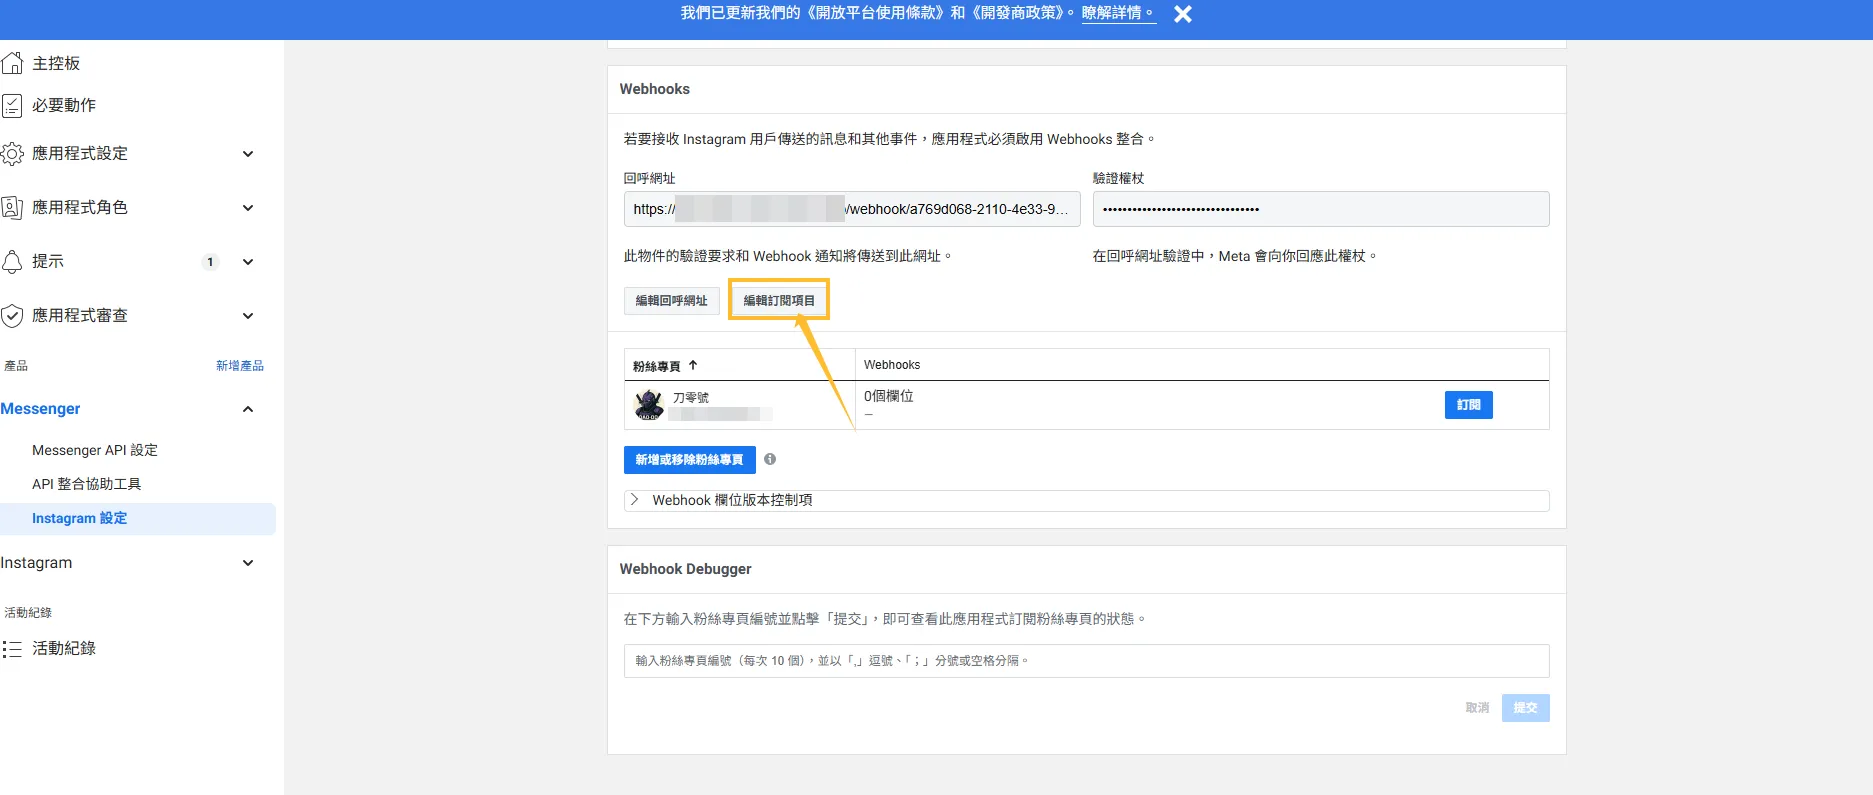Click the page ID input field
Screen dimensions: 1873x795
(x=1086, y=661)
